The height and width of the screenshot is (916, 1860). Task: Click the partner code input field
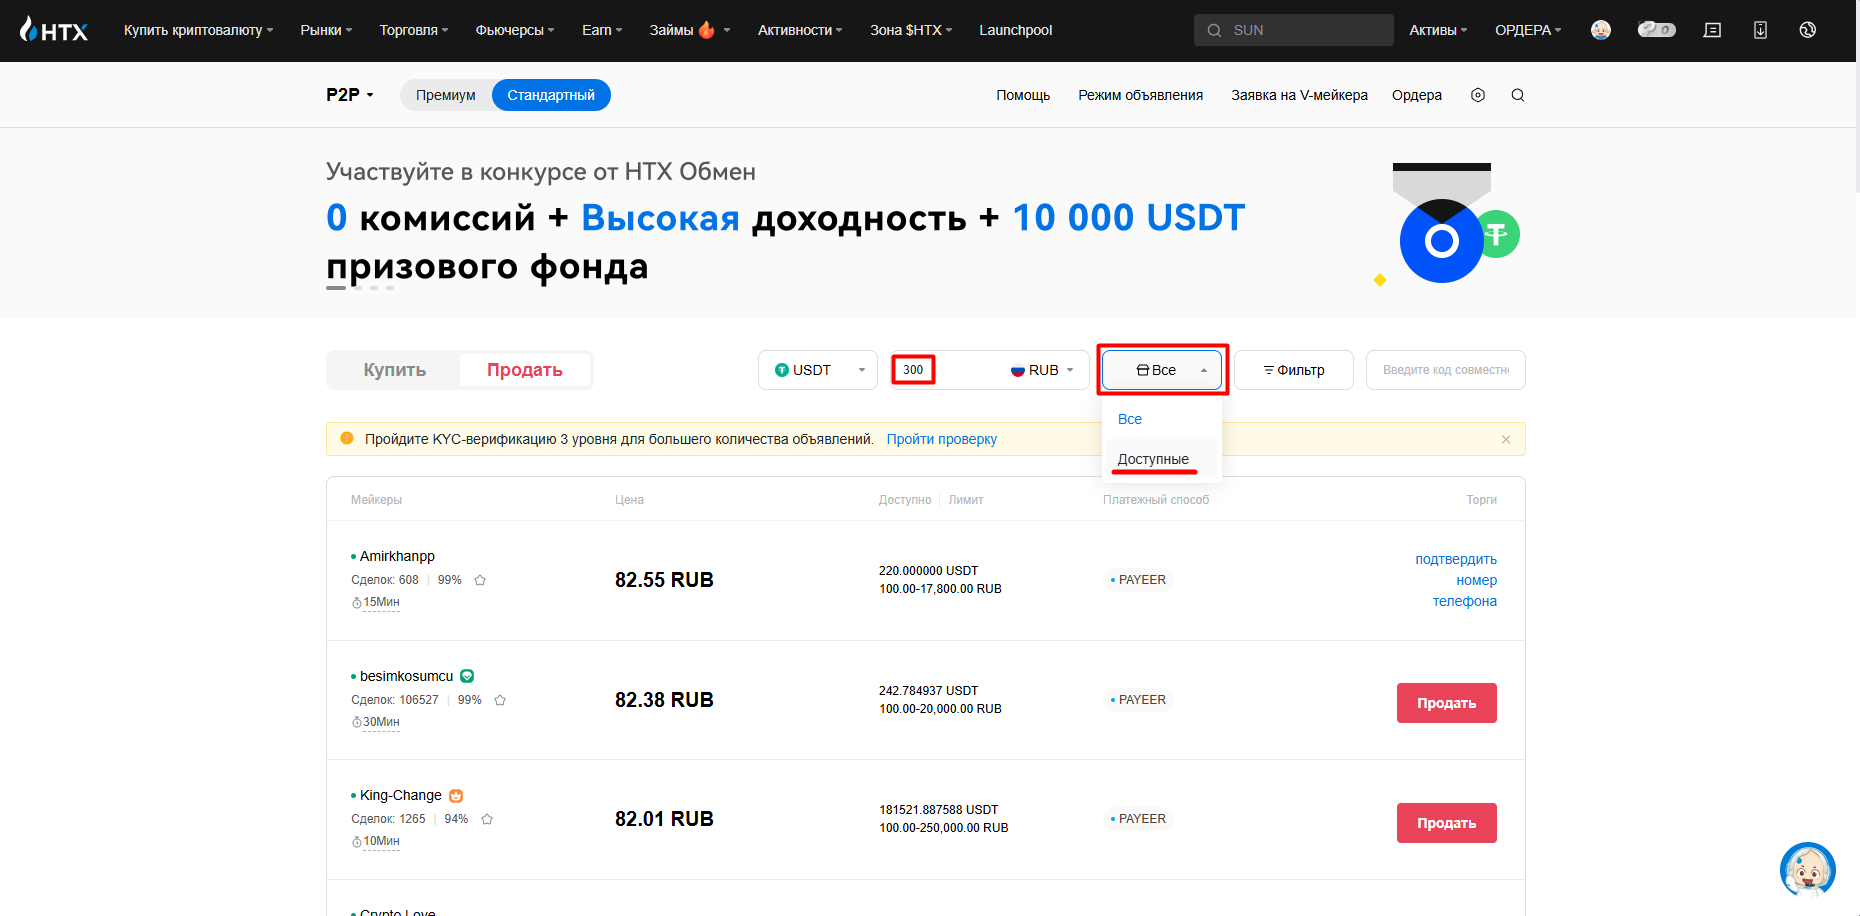(1446, 370)
